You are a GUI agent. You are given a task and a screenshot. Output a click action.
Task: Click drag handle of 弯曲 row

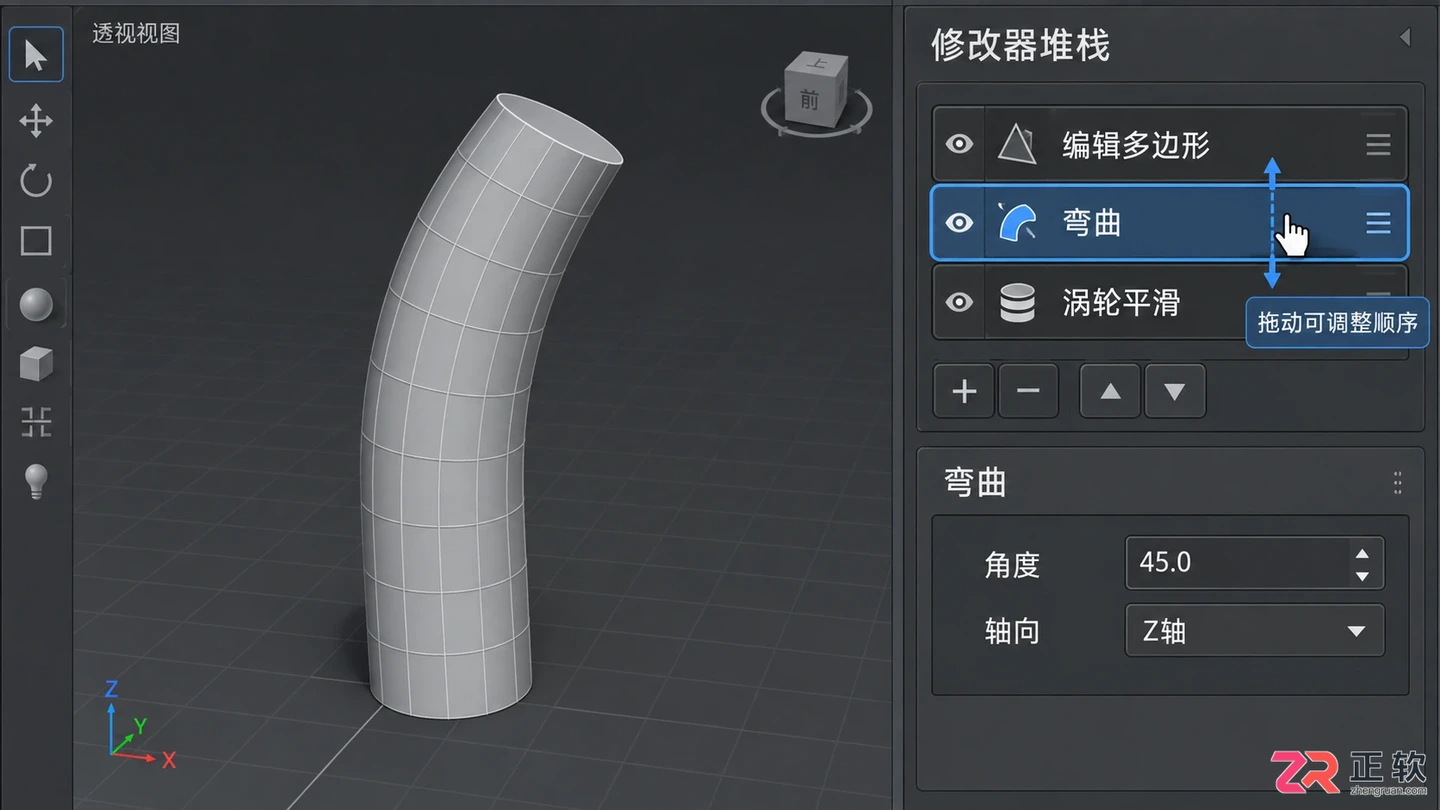[x=1378, y=223]
